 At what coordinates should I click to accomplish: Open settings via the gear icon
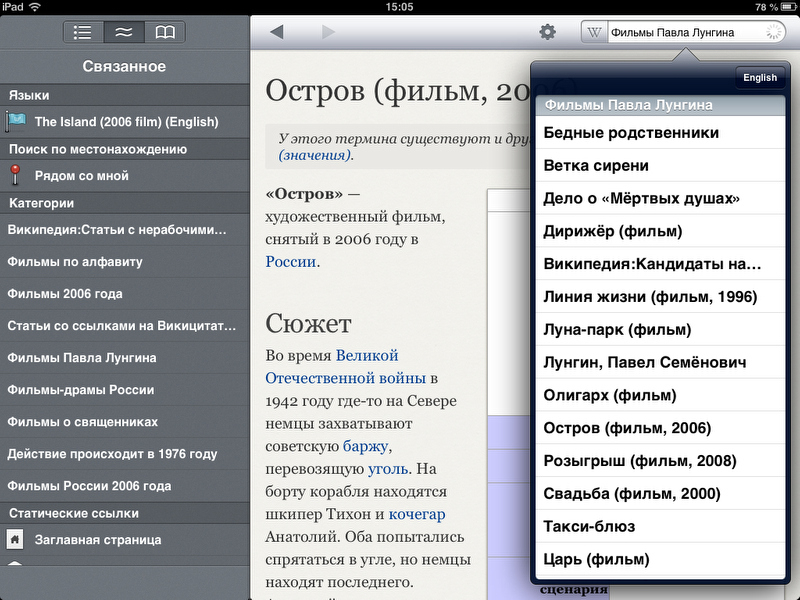pyautogui.click(x=547, y=32)
